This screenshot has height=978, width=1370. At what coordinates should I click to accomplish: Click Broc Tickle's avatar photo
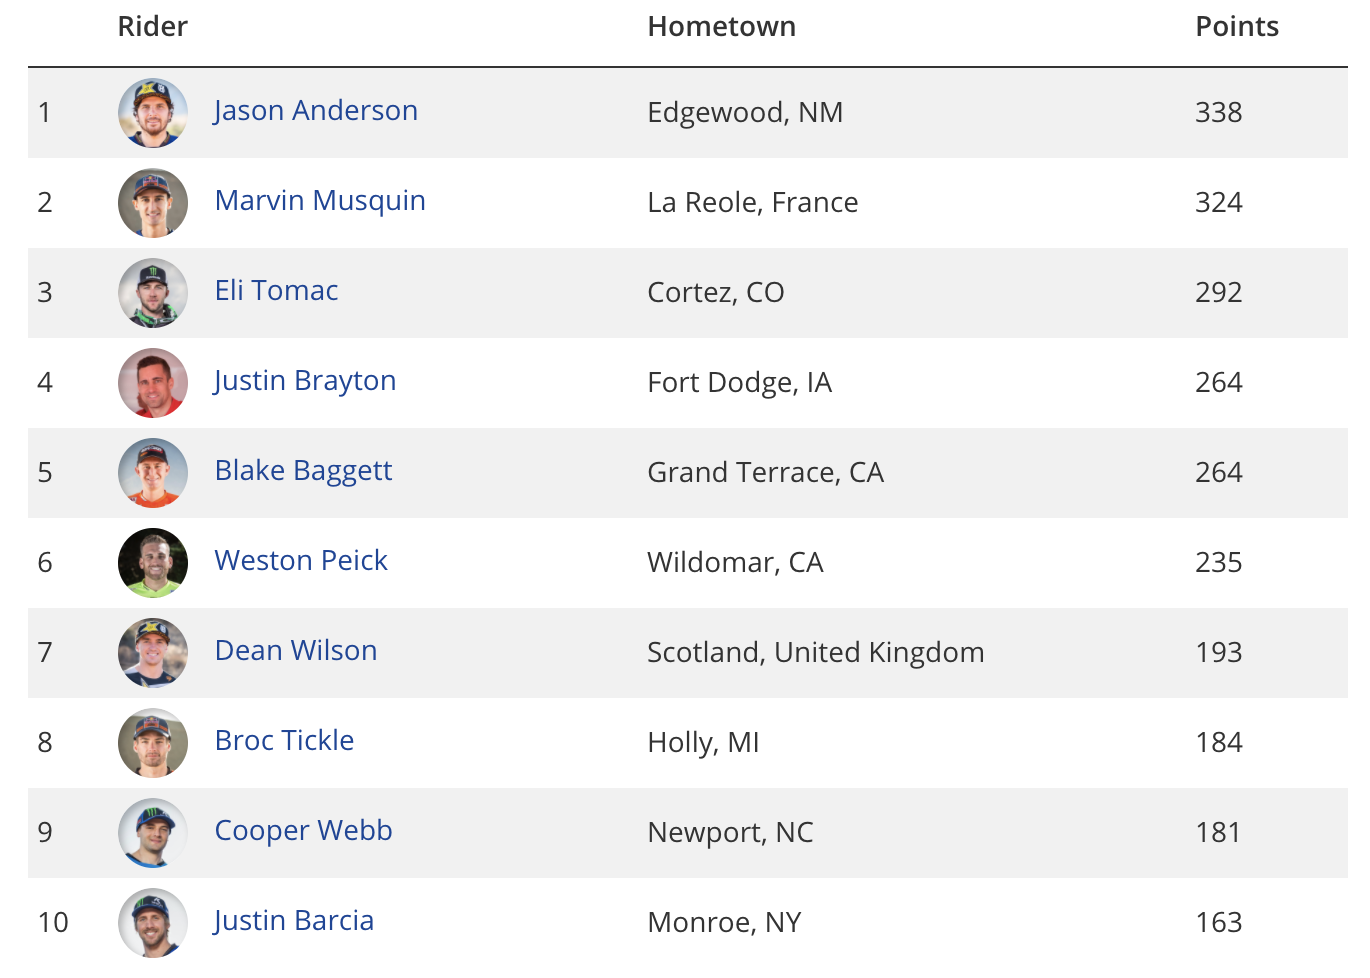point(153,743)
